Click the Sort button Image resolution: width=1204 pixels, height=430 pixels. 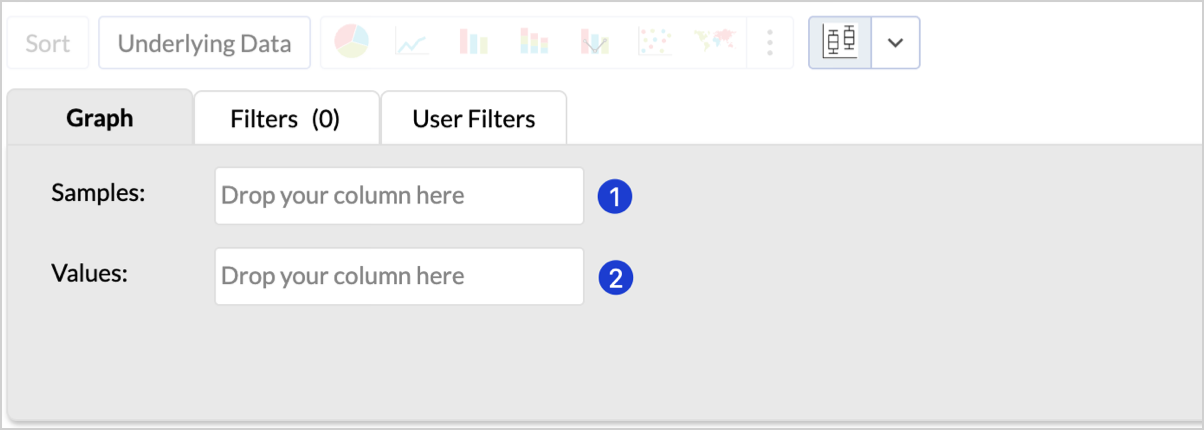[48, 43]
